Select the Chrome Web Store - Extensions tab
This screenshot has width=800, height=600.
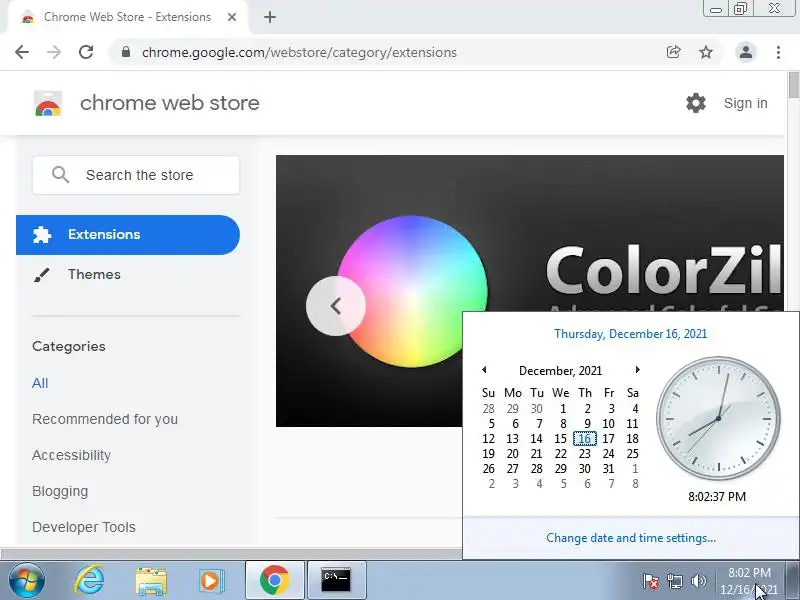[127, 17]
